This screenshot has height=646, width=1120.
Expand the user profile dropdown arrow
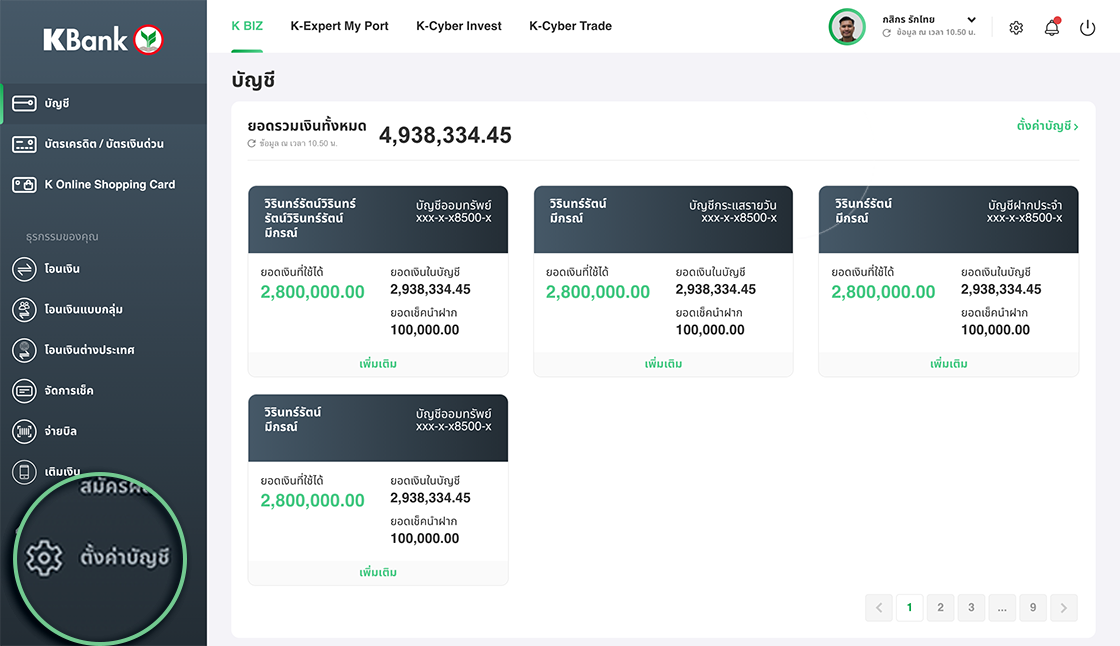pyautogui.click(x=971, y=20)
